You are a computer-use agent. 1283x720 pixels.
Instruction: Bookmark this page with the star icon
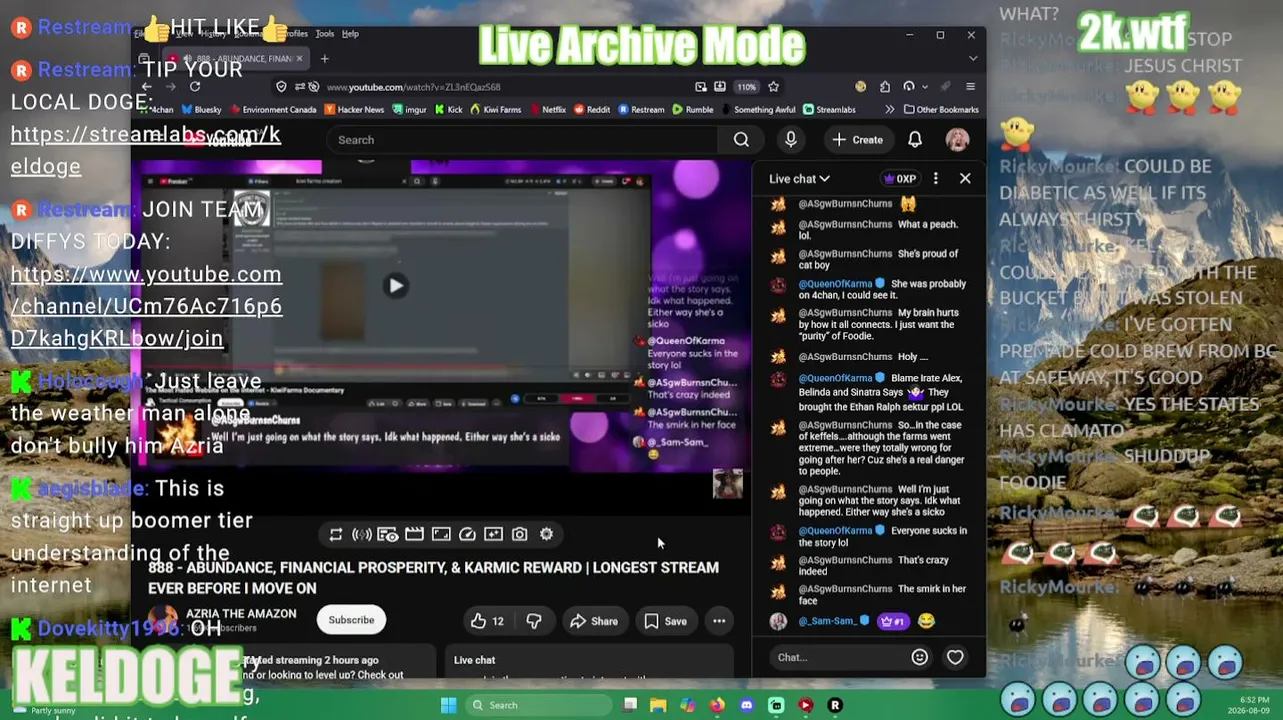click(773, 87)
